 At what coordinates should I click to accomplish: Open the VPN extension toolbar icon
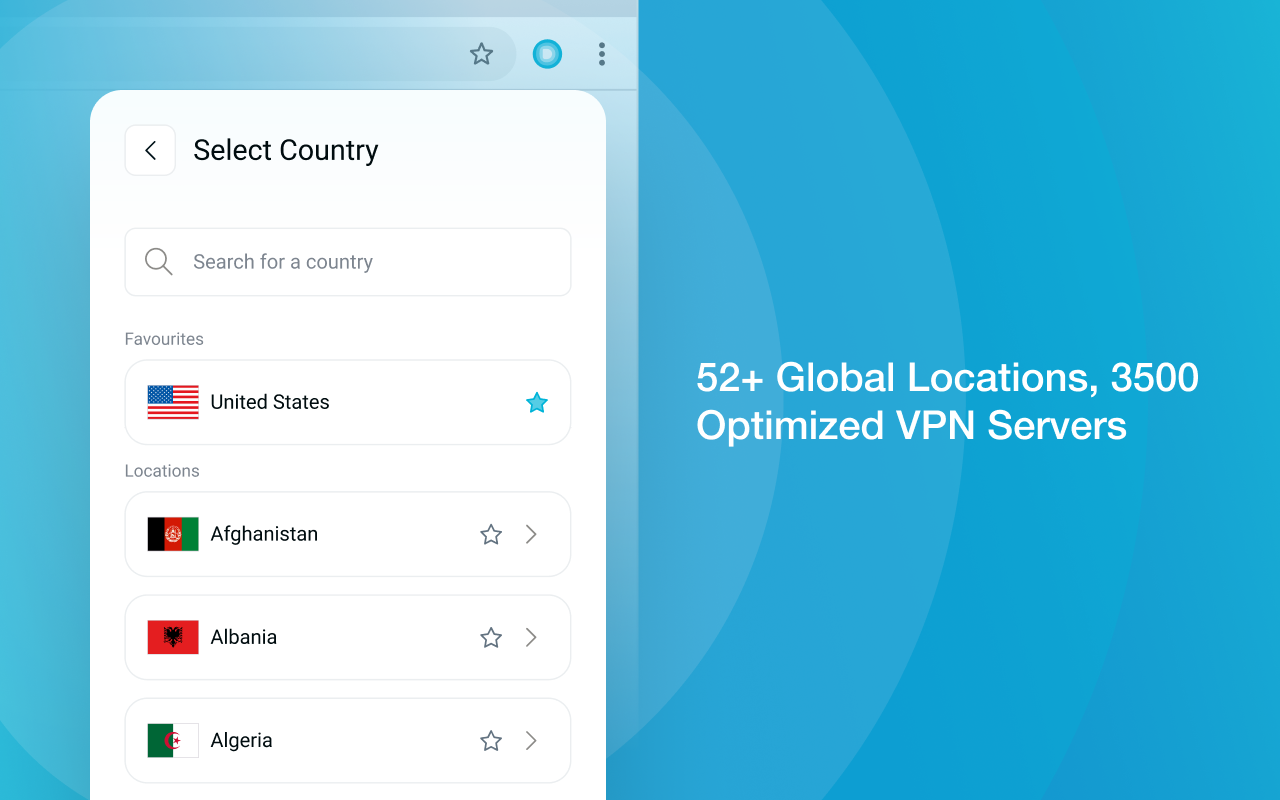tap(547, 54)
